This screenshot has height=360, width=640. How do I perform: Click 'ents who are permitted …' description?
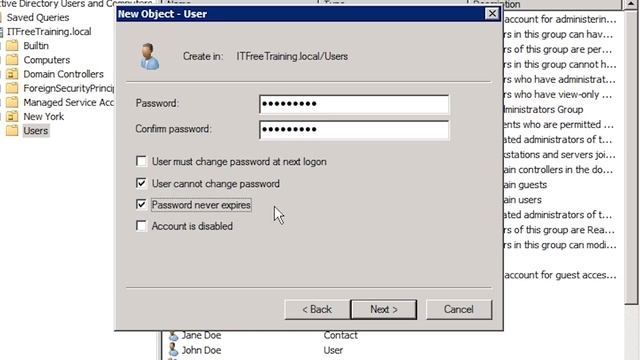point(559,124)
